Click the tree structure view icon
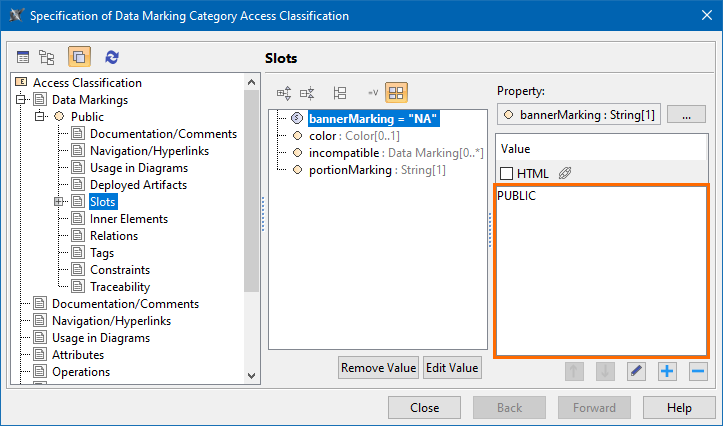 [x=47, y=58]
